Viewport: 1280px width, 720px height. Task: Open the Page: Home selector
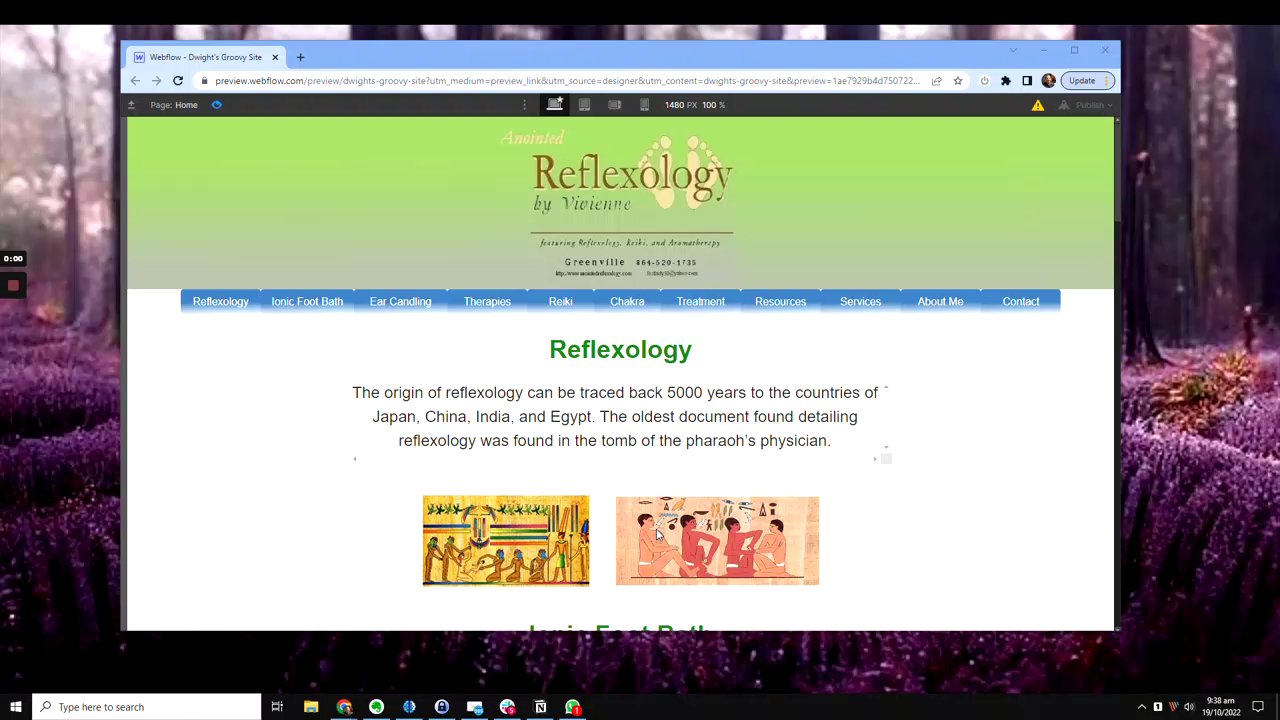tap(174, 105)
